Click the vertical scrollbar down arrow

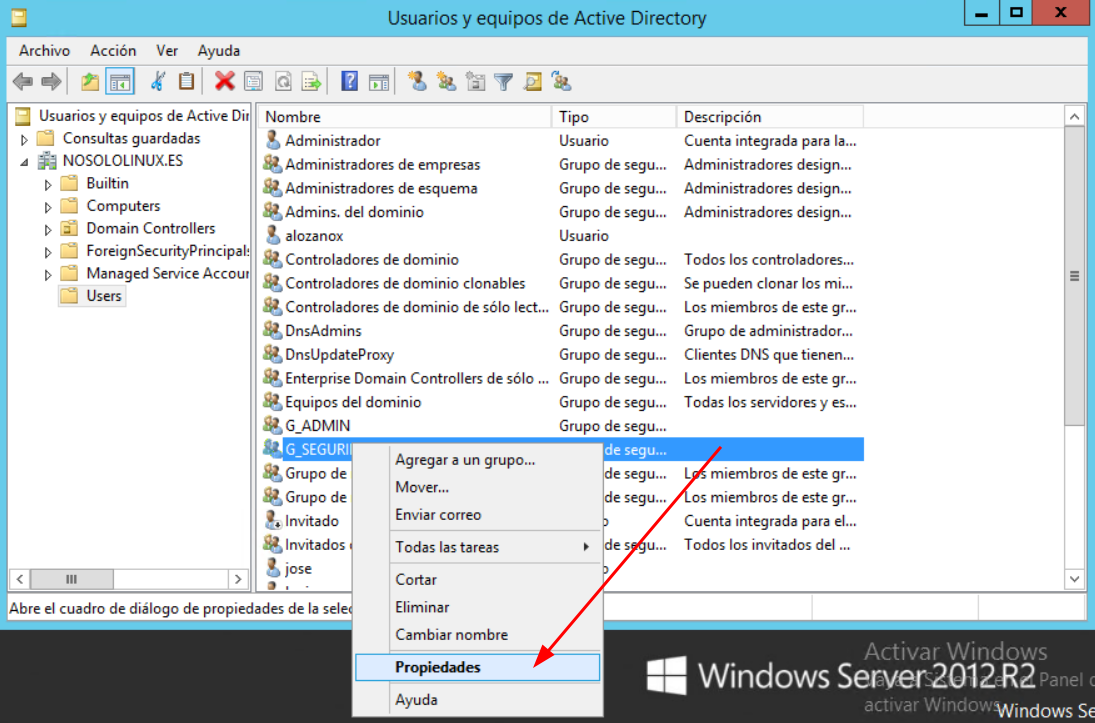point(1075,579)
